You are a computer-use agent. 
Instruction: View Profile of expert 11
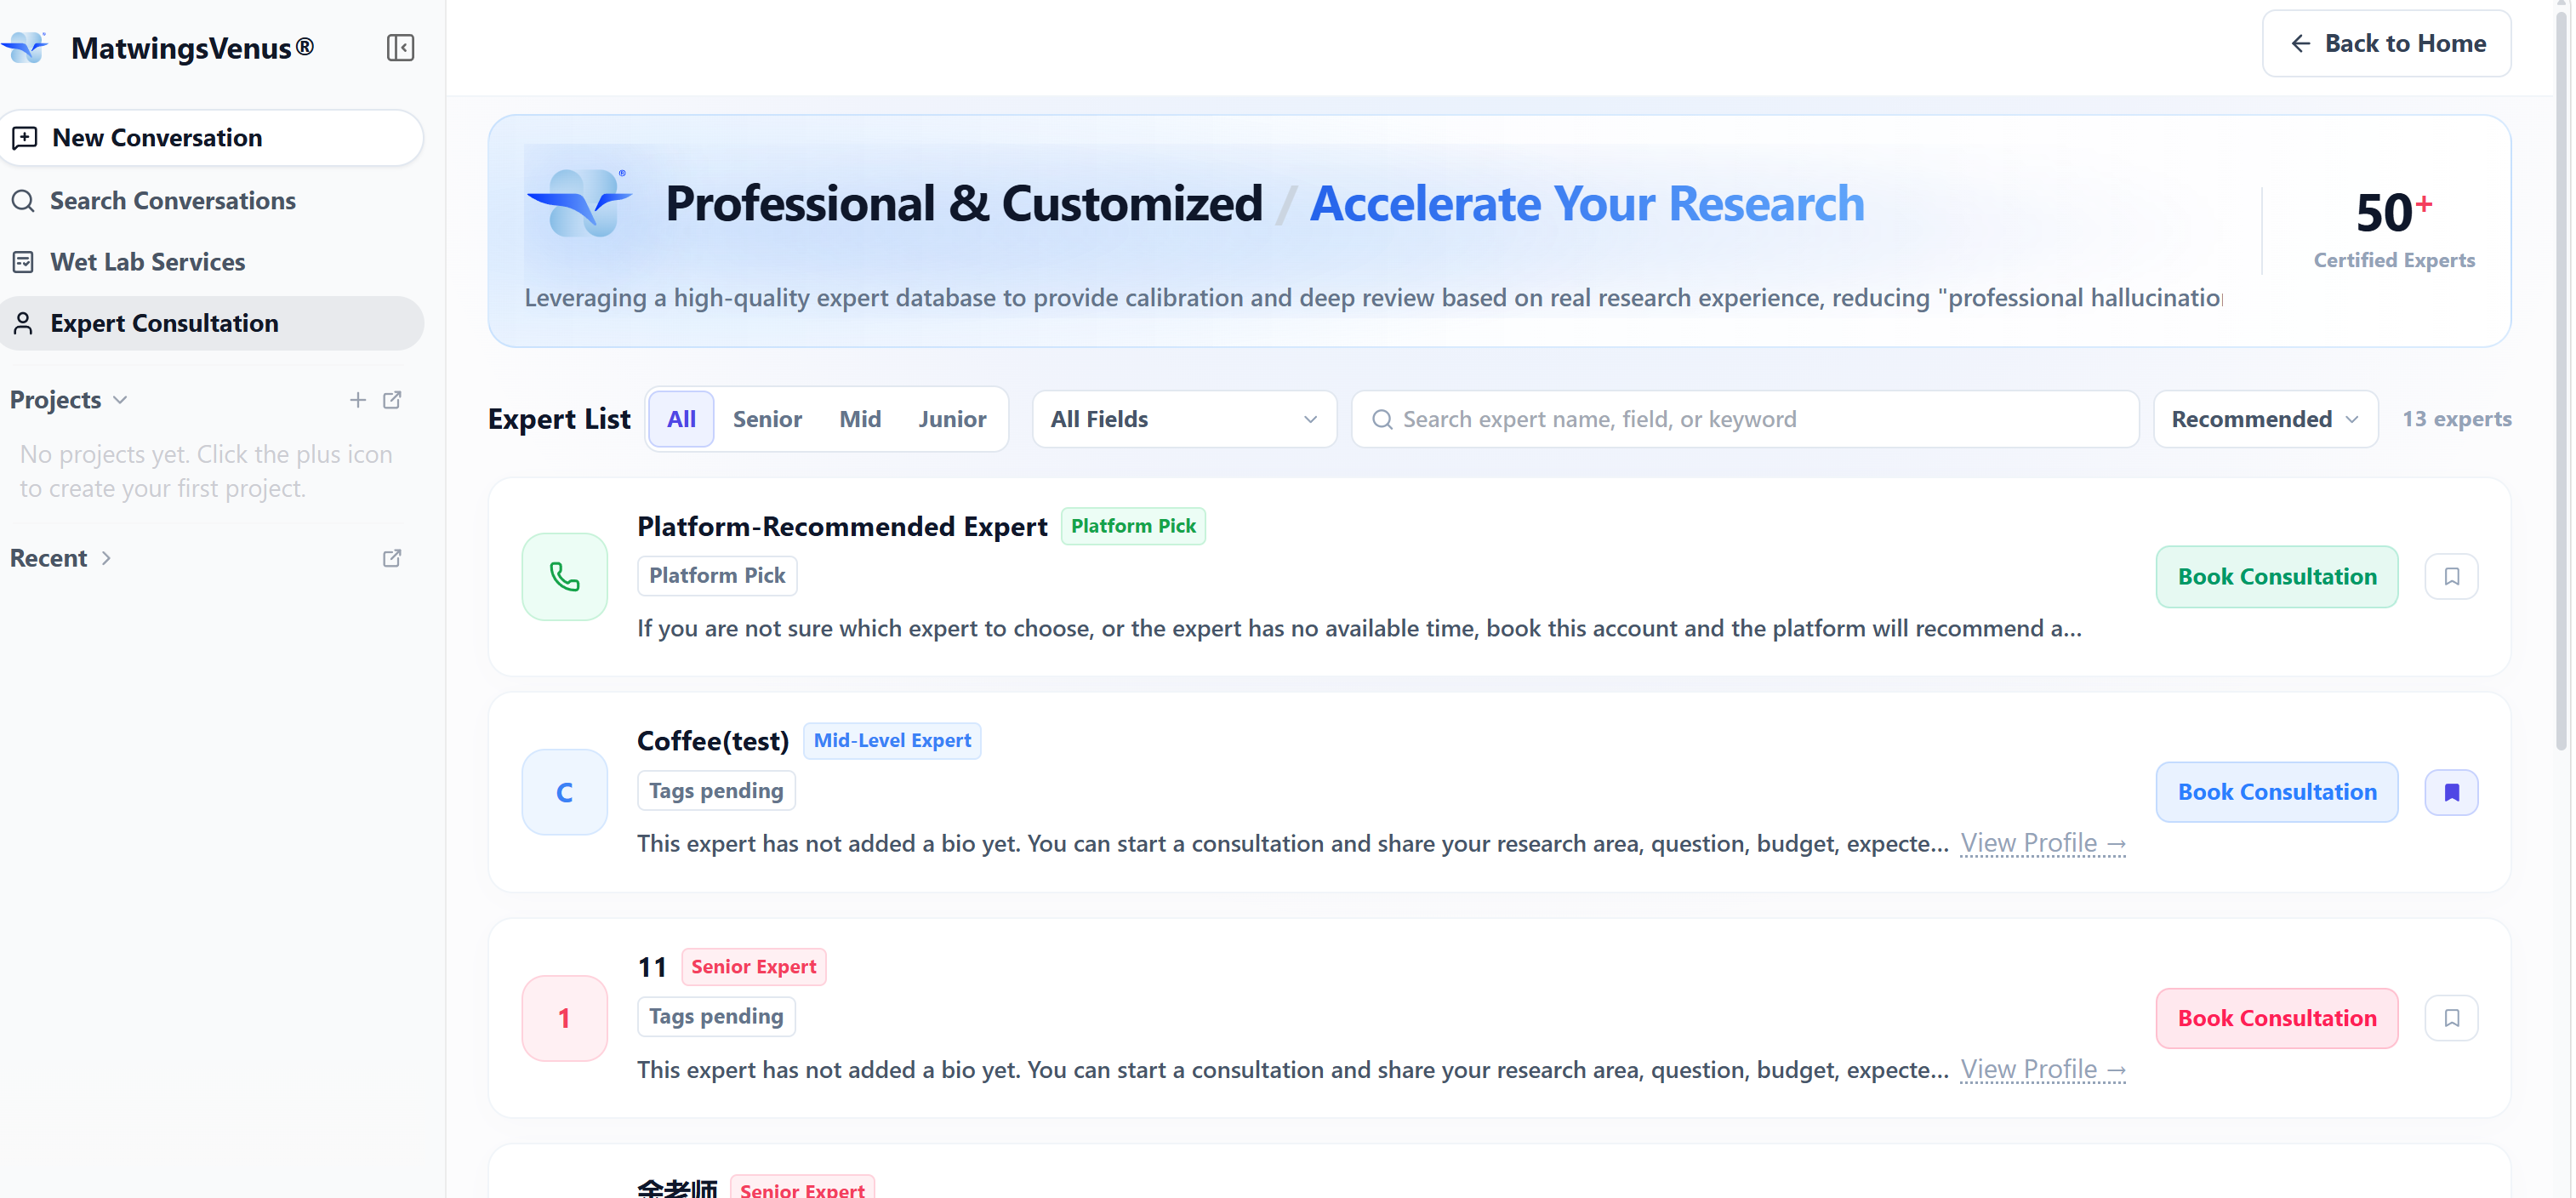[2042, 1069]
